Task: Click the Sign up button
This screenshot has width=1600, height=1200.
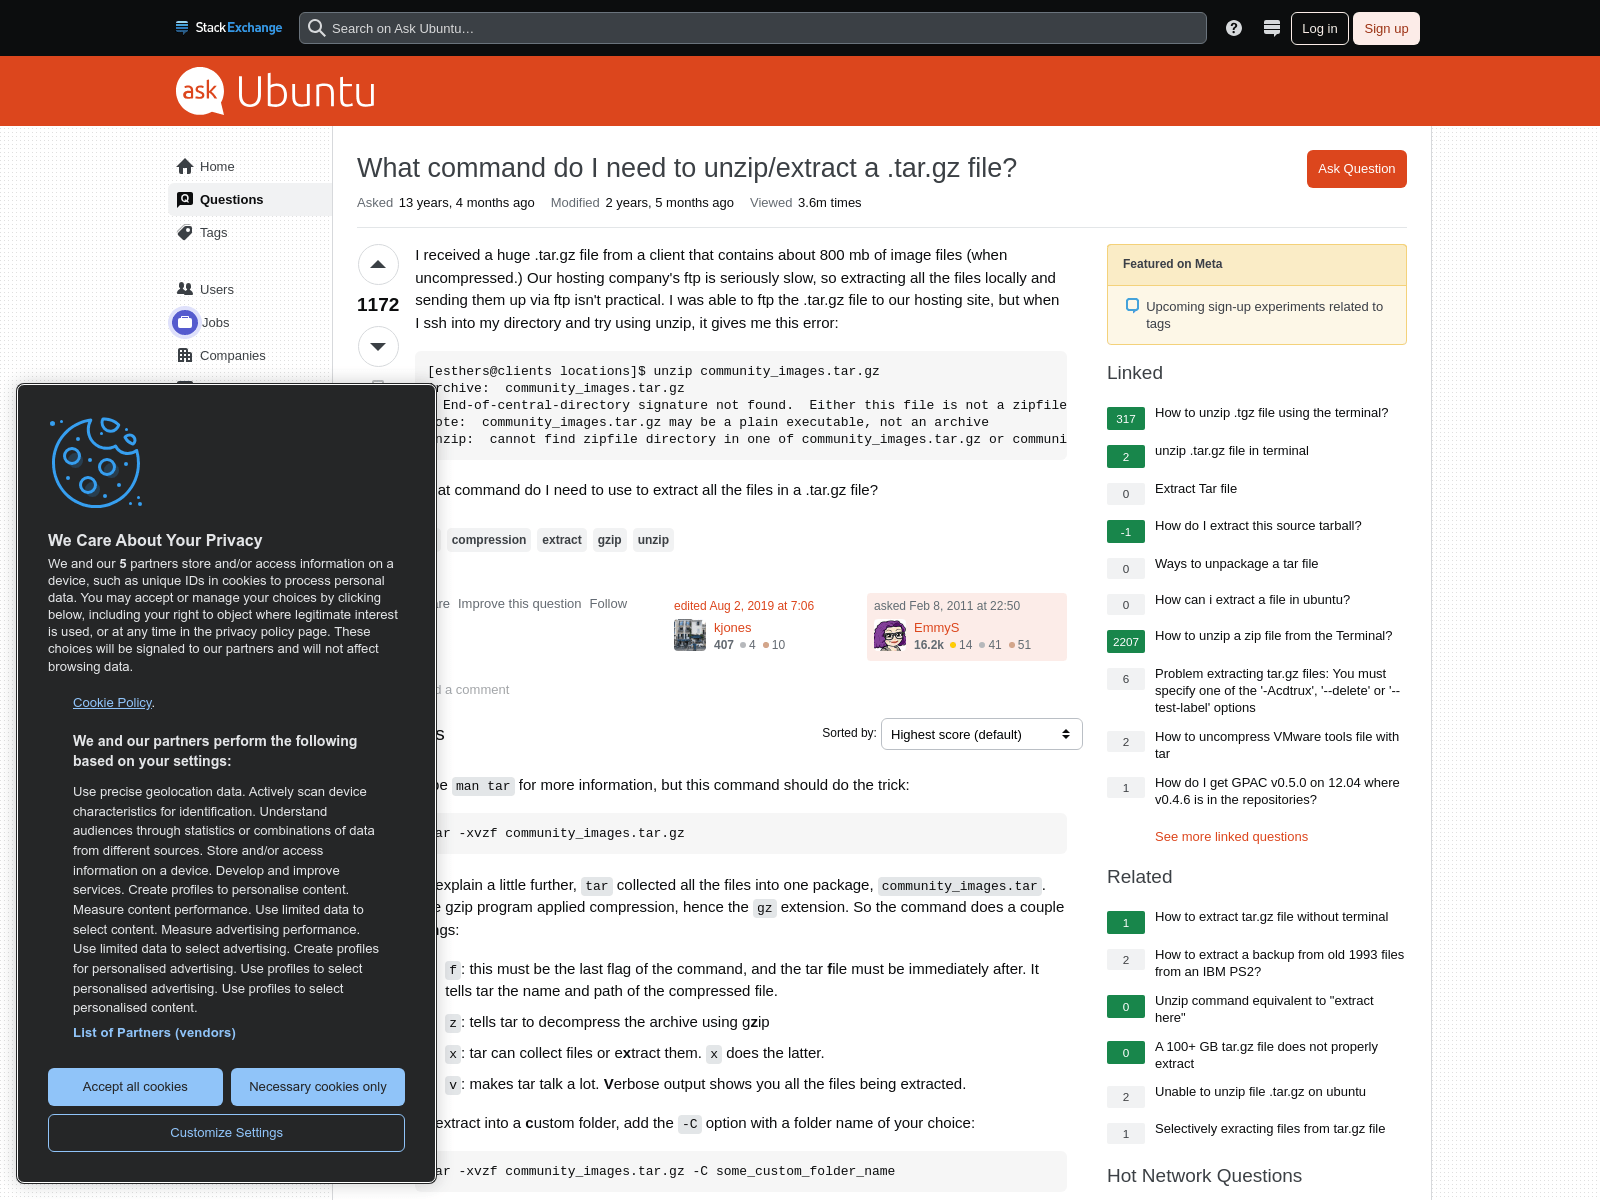Action: (x=1386, y=28)
